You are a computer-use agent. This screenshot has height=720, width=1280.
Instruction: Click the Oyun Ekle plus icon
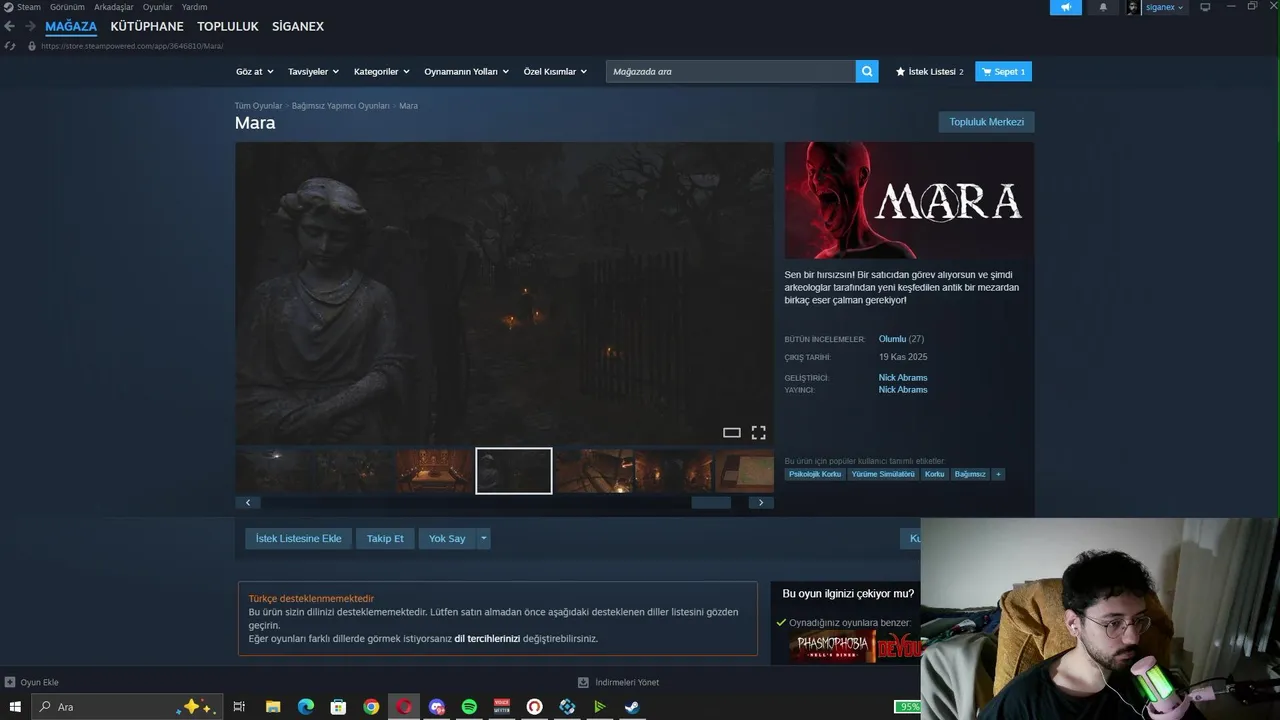[10, 682]
